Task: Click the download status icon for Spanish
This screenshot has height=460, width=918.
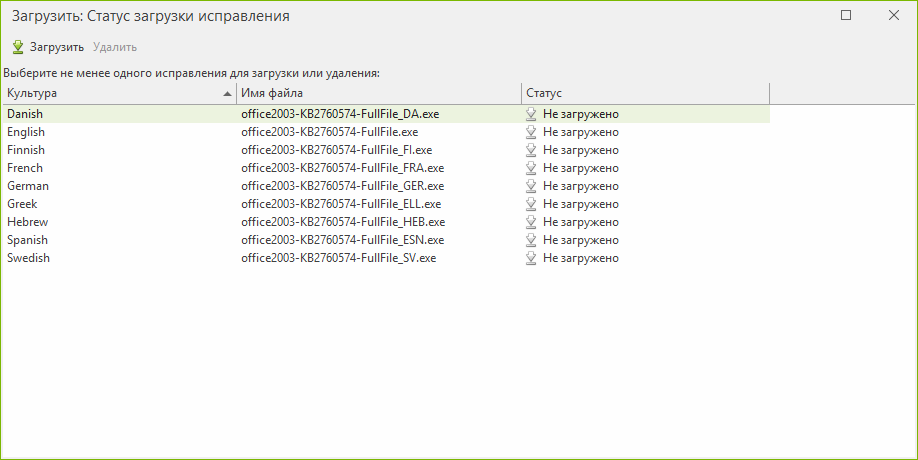Action: 531,240
